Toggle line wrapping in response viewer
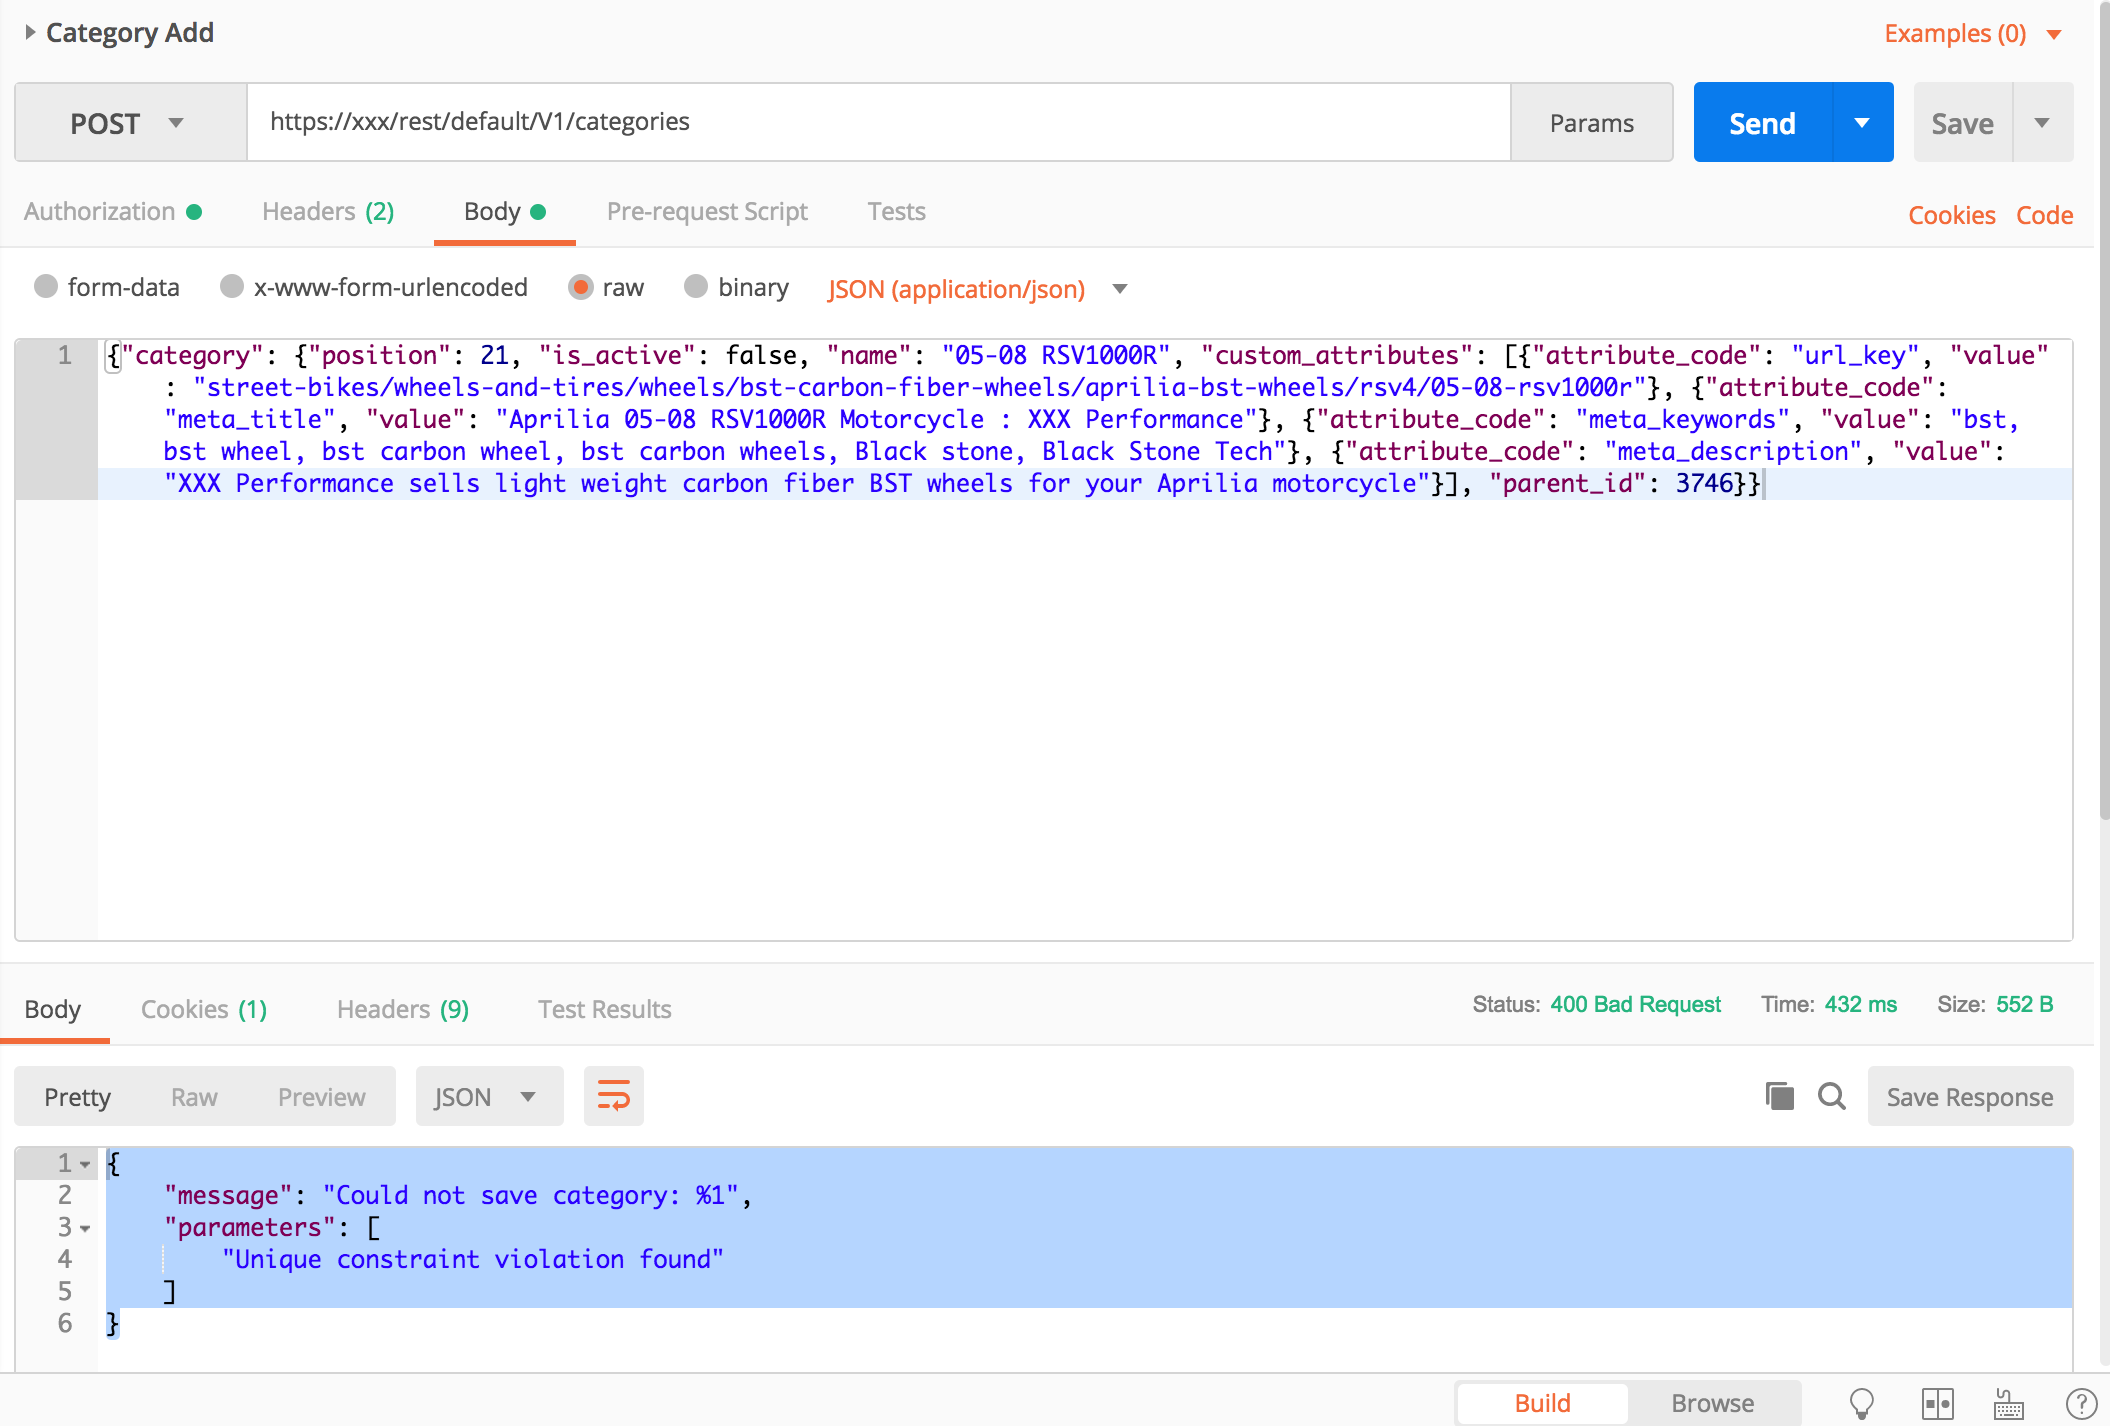2110x1426 pixels. tap(613, 1095)
